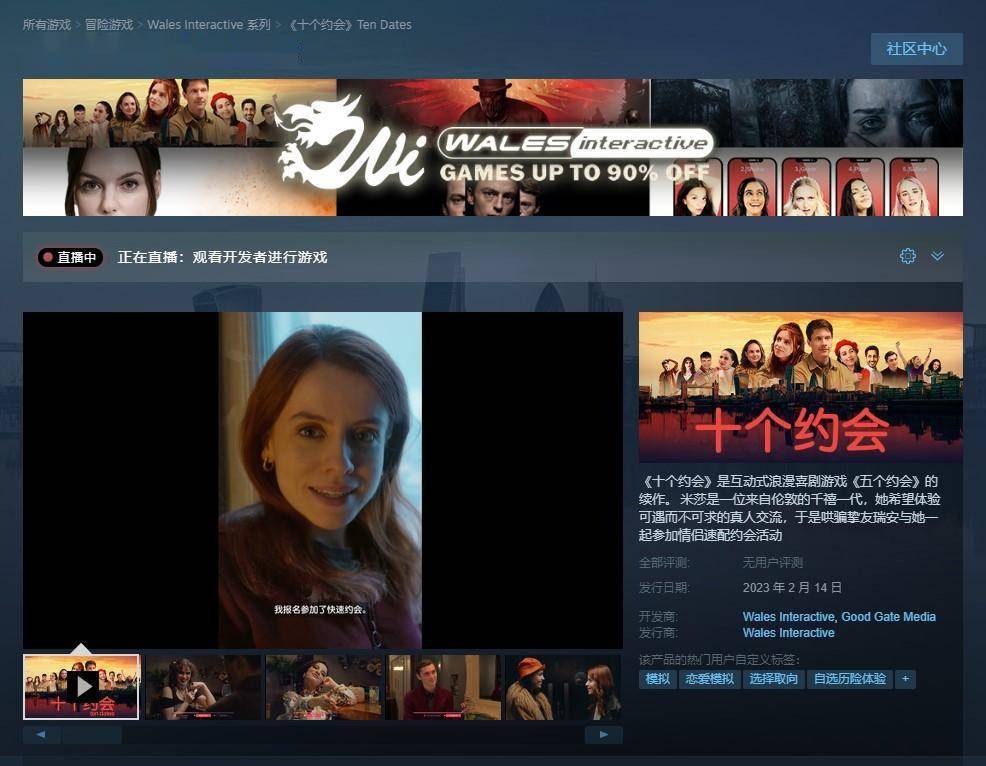Screen dimensions: 986x766
Task: Click the 正在直播：观看开发者进行游戏 broadcast title
Action: [x=222, y=257]
